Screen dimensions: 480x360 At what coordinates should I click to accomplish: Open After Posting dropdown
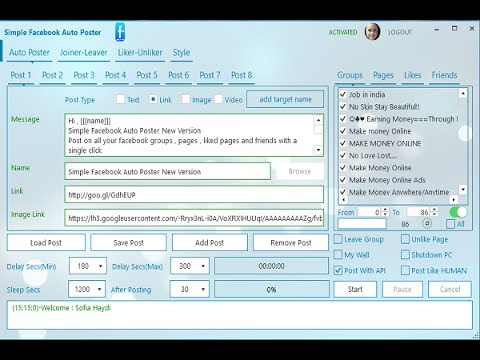pyautogui.click(x=190, y=289)
